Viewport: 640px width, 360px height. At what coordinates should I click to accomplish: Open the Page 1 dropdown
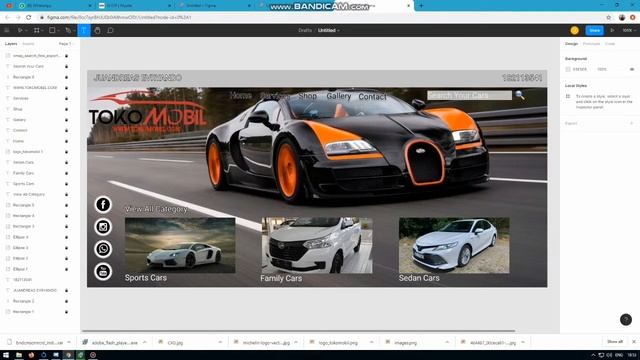65,44
